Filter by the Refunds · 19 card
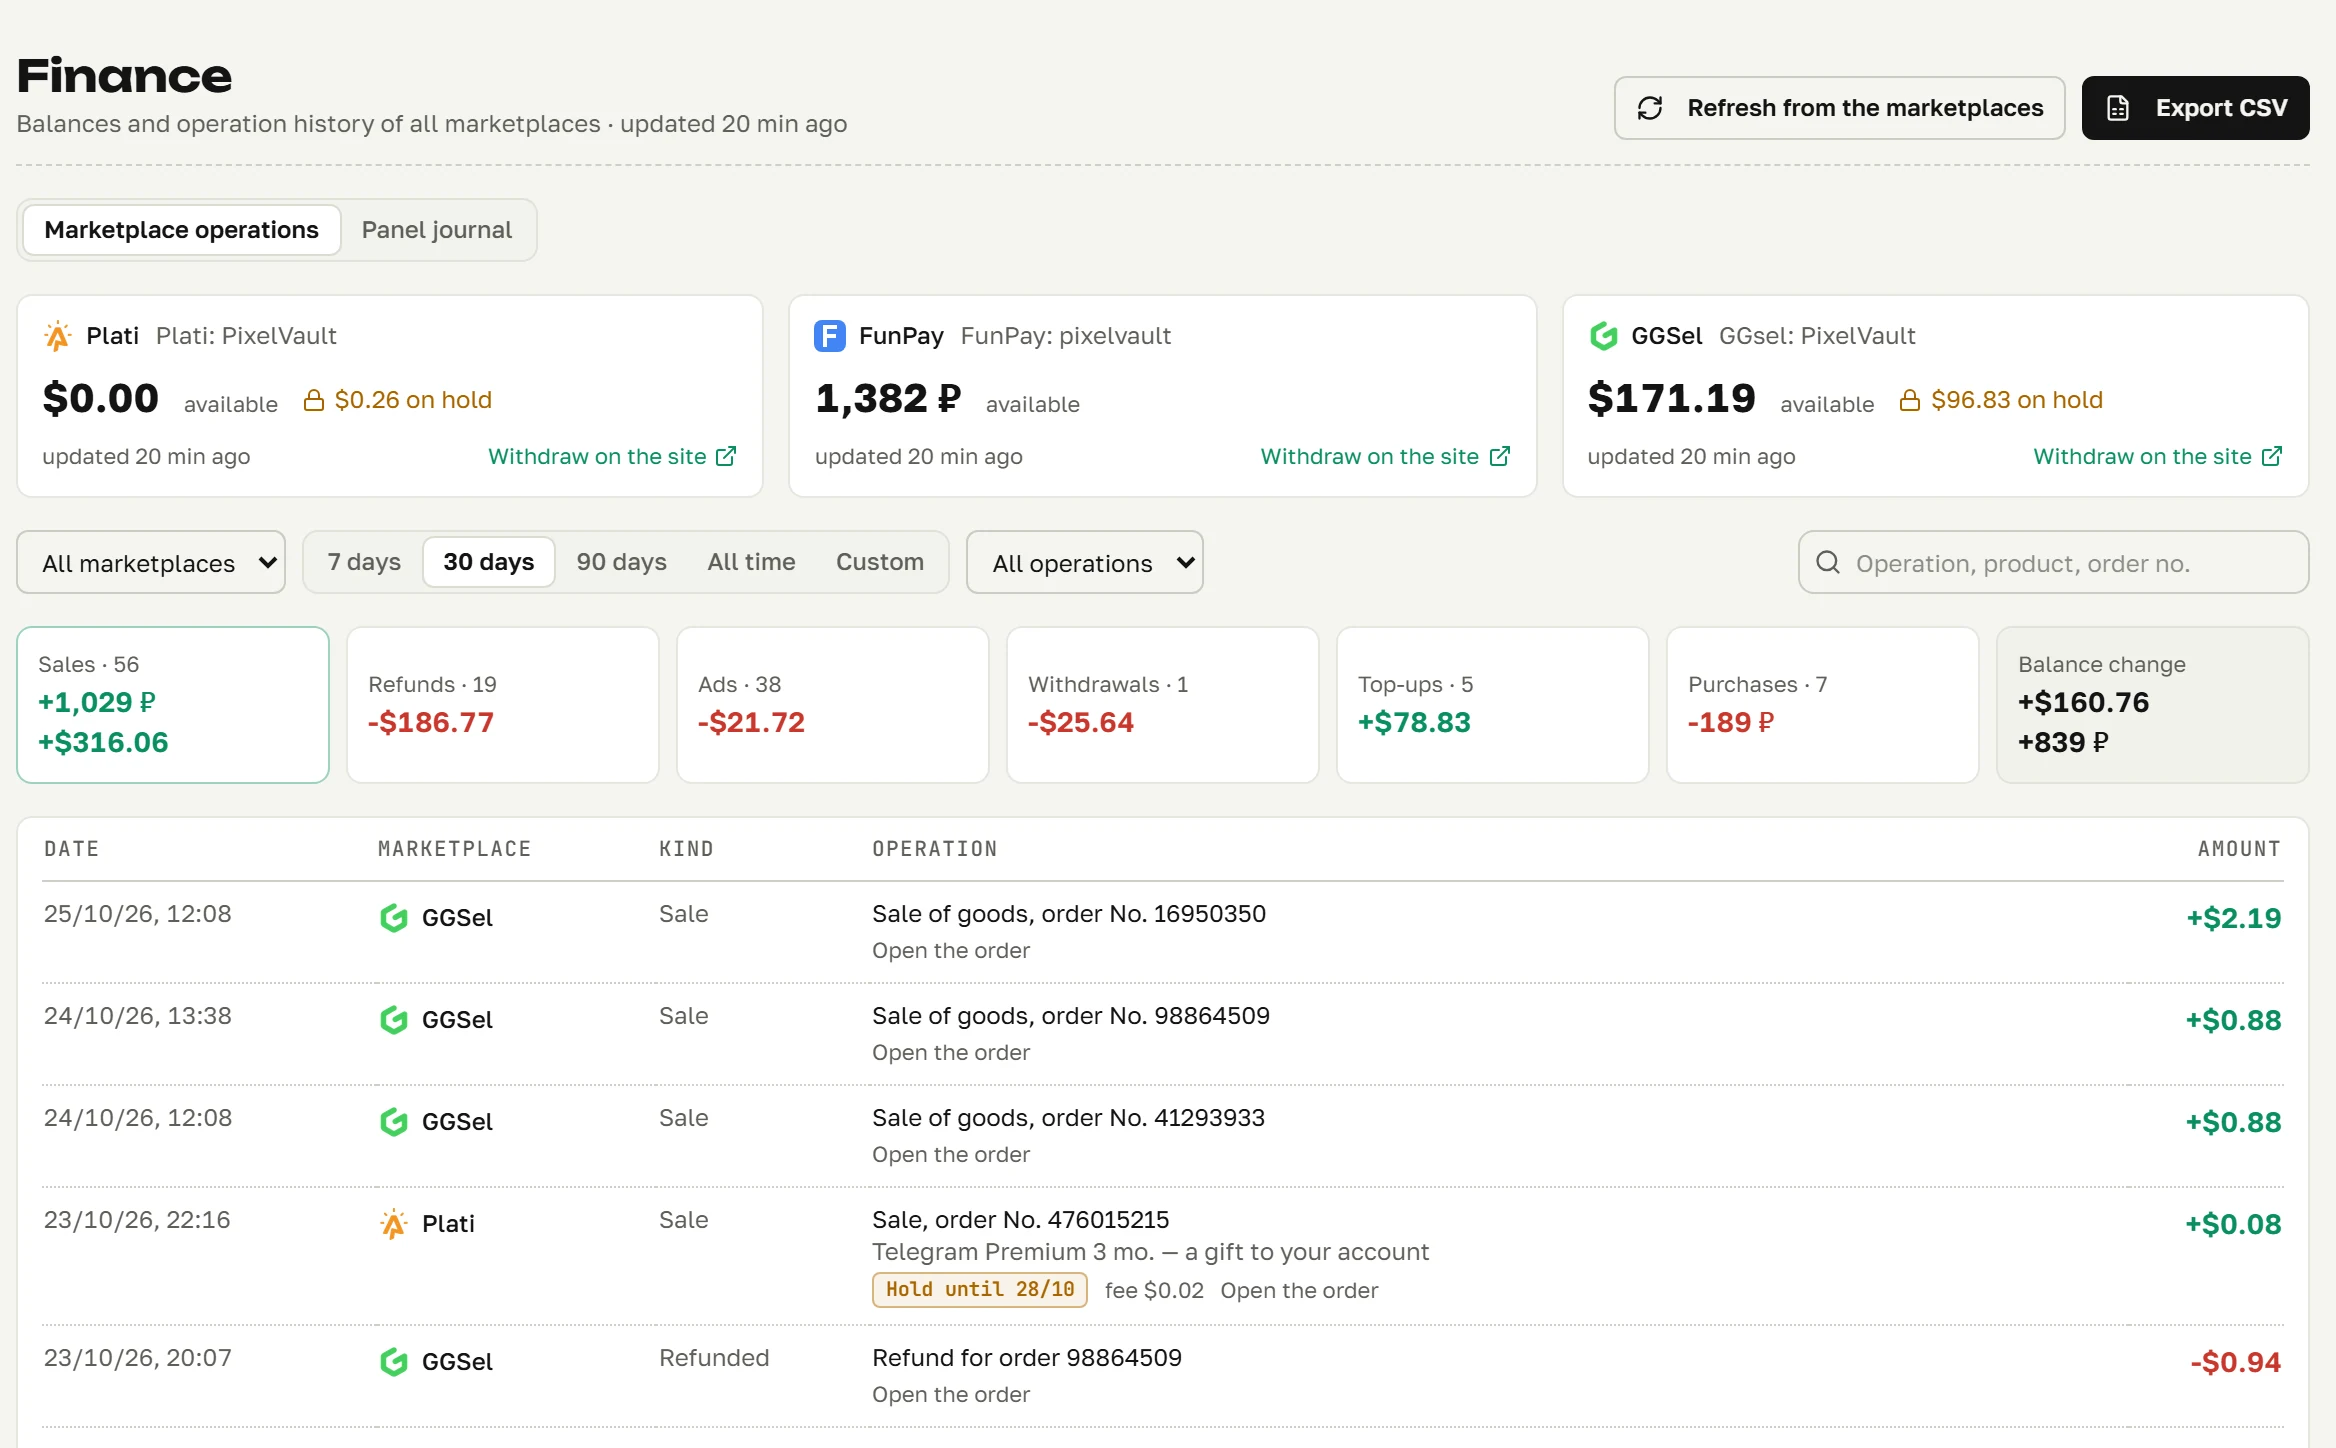 [x=503, y=705]
